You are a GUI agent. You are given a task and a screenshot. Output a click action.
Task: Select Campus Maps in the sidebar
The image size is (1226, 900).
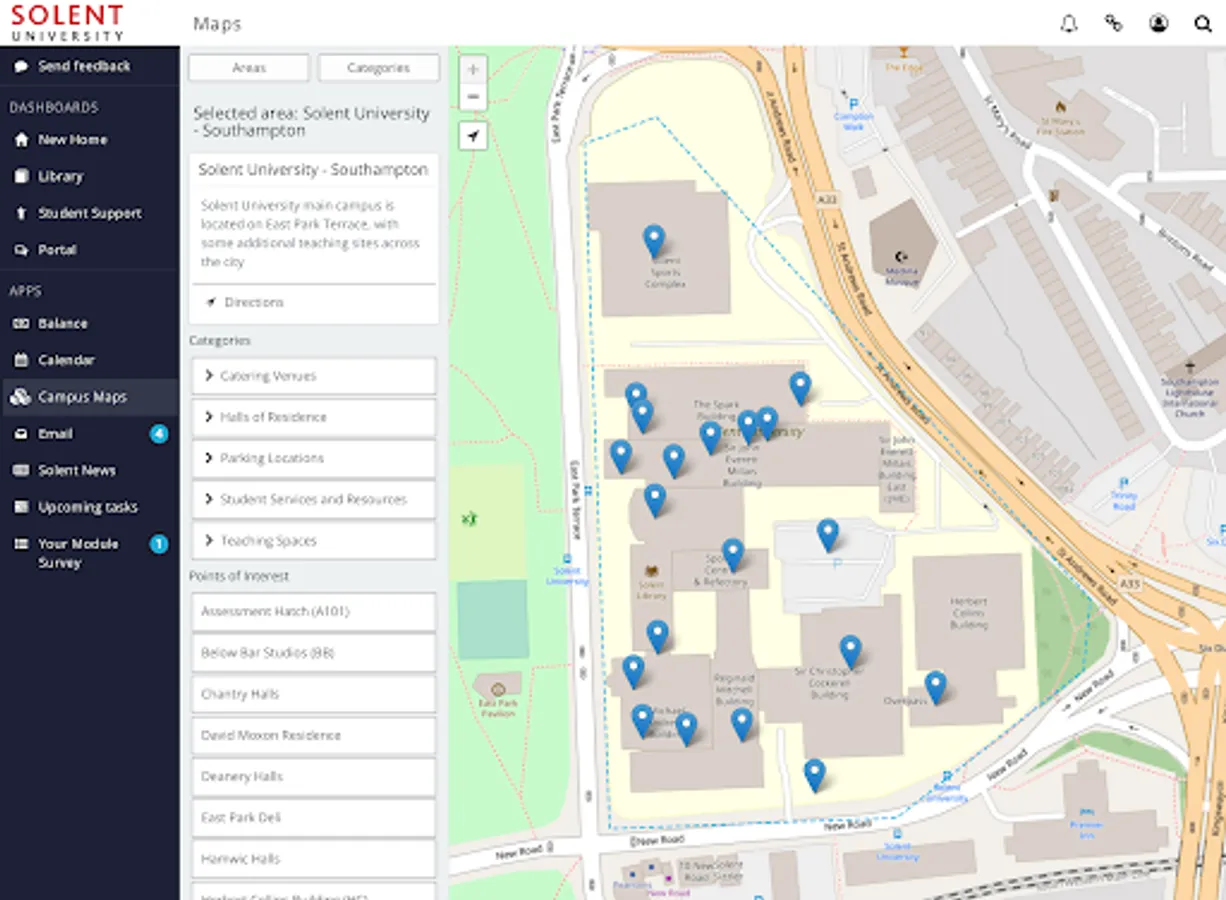90,397
